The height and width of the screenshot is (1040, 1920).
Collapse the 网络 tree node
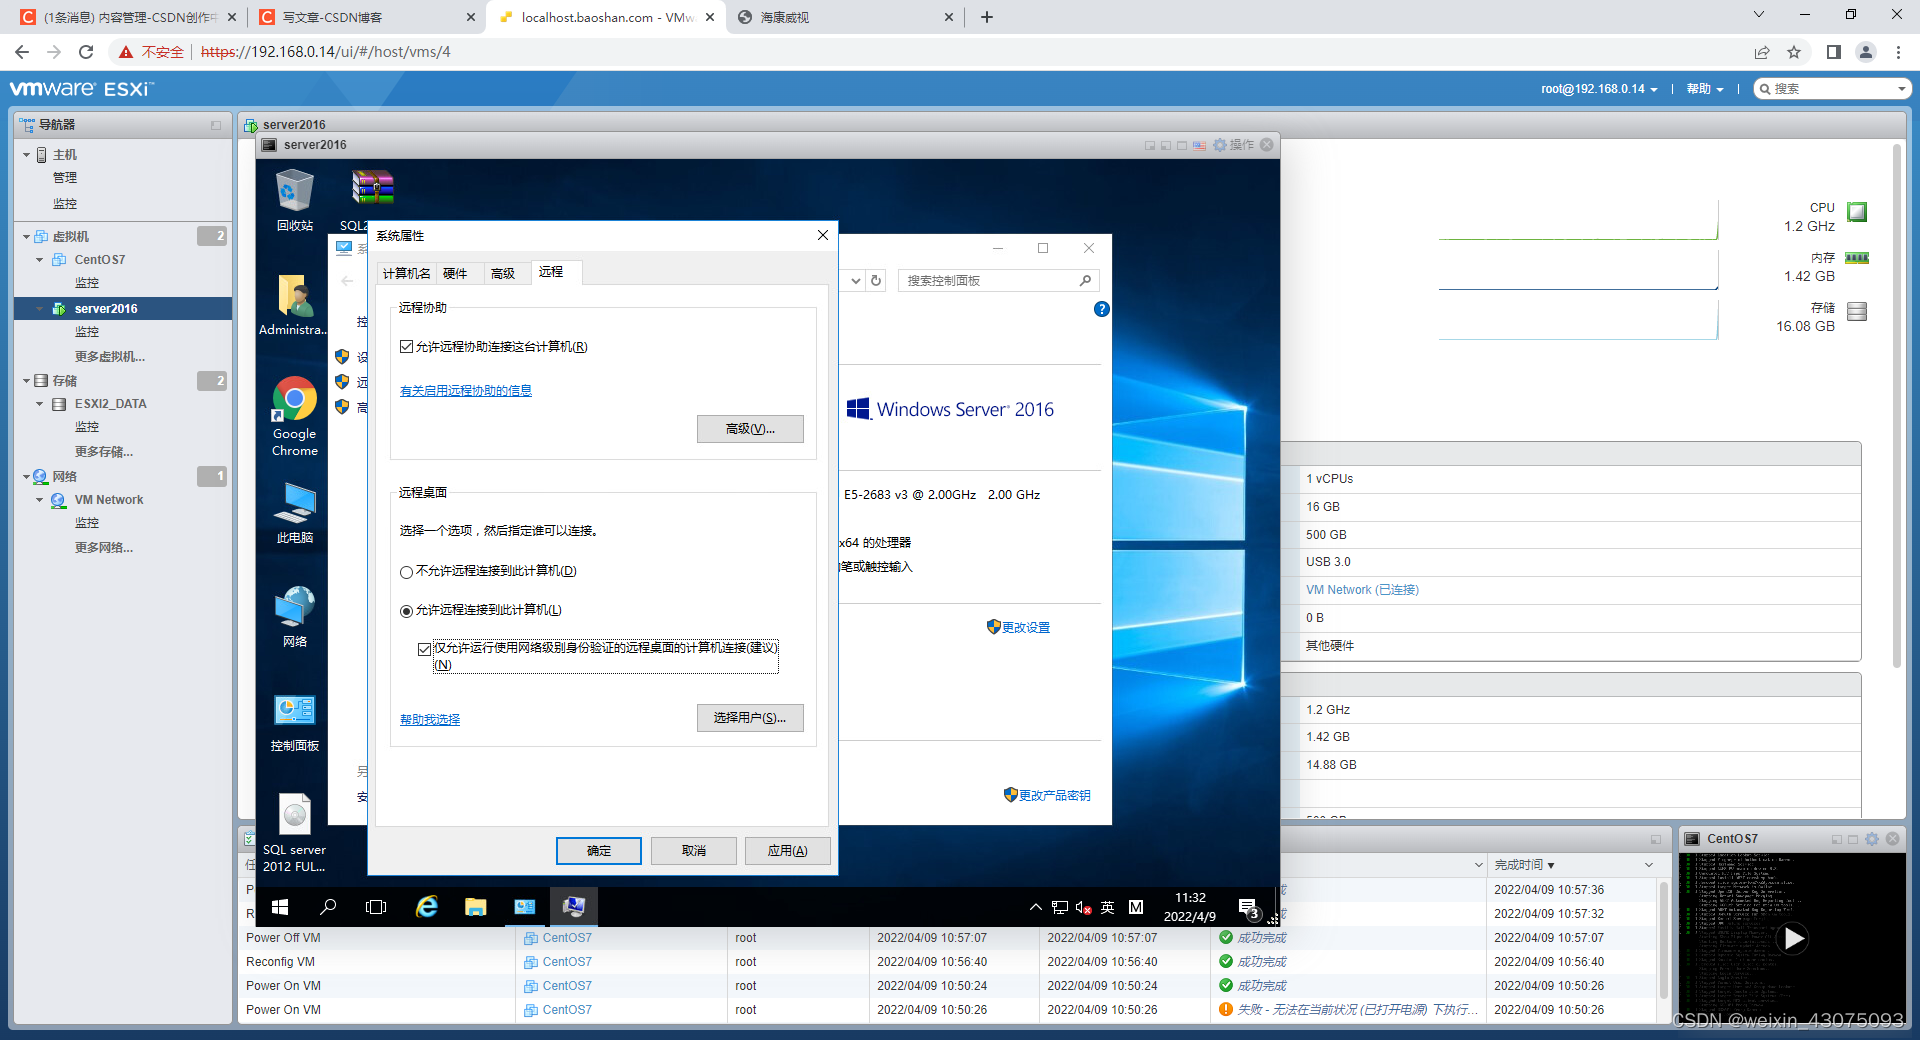tap(27, 477)
